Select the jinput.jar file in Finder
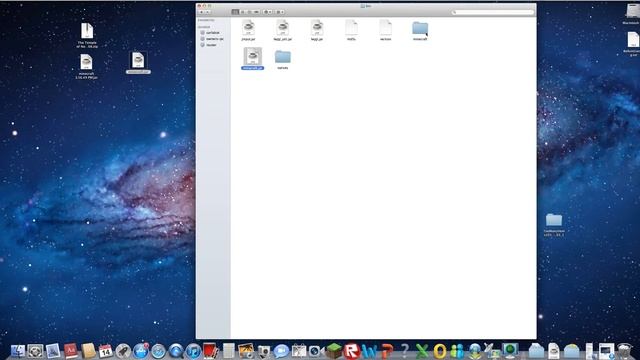This screenshot has width=640, height=360. point(248,31)
